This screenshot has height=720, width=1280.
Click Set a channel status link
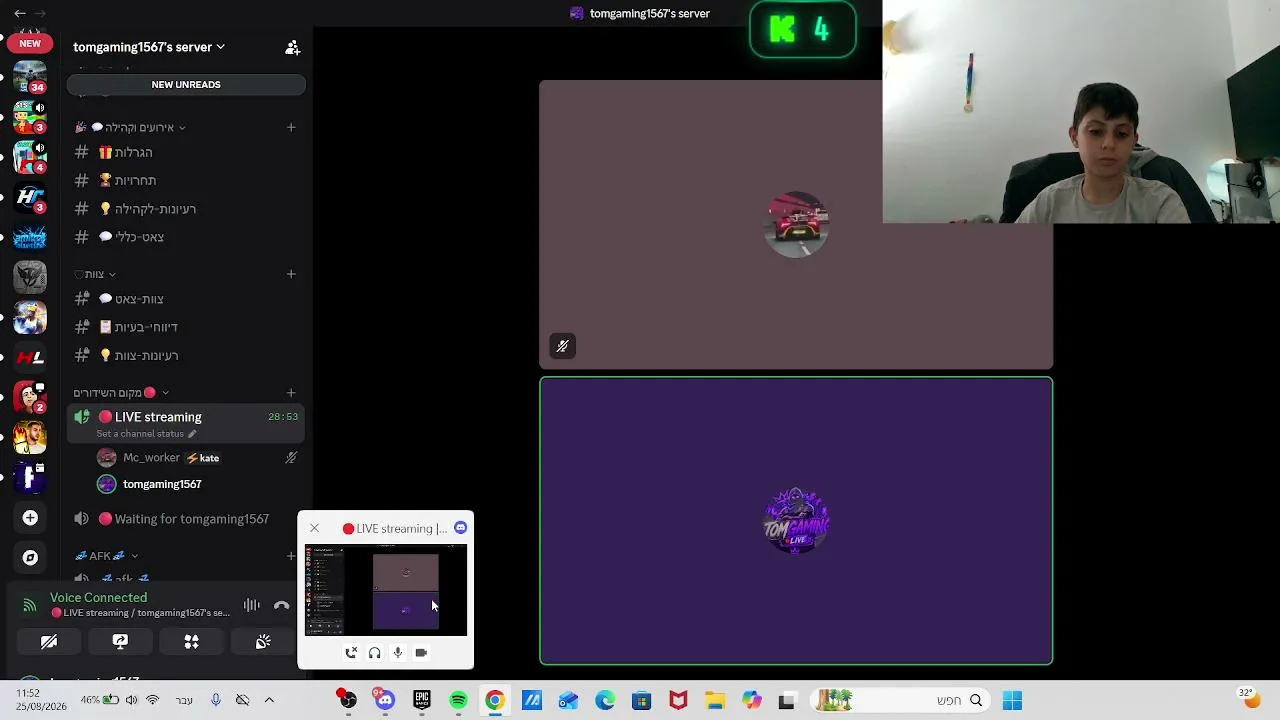[x=140, y=434]
